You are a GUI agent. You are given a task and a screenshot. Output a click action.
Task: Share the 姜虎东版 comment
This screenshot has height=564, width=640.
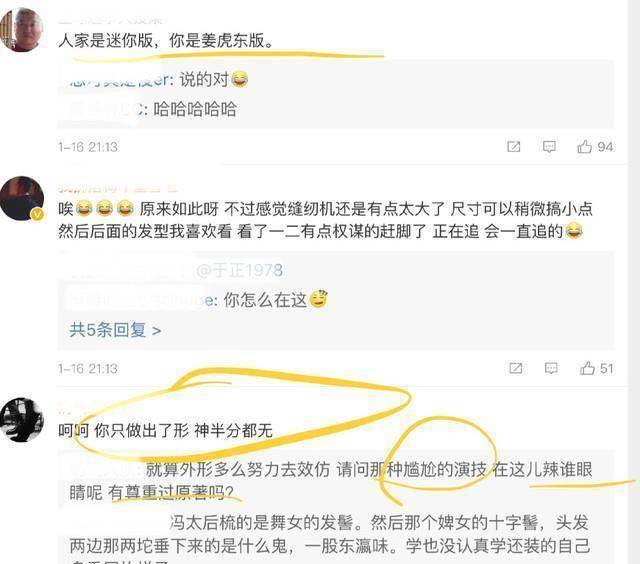(513, 147)
